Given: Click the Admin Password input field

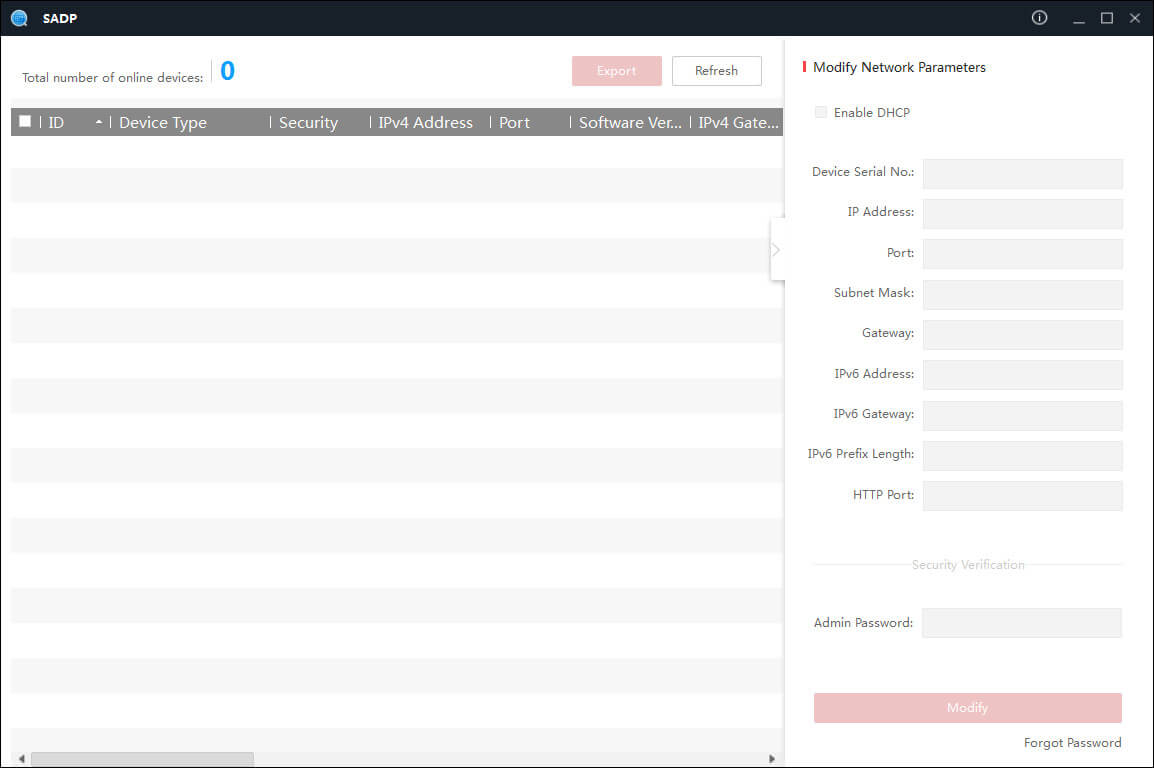Looking at the screenshot, I should point(1021,623).
